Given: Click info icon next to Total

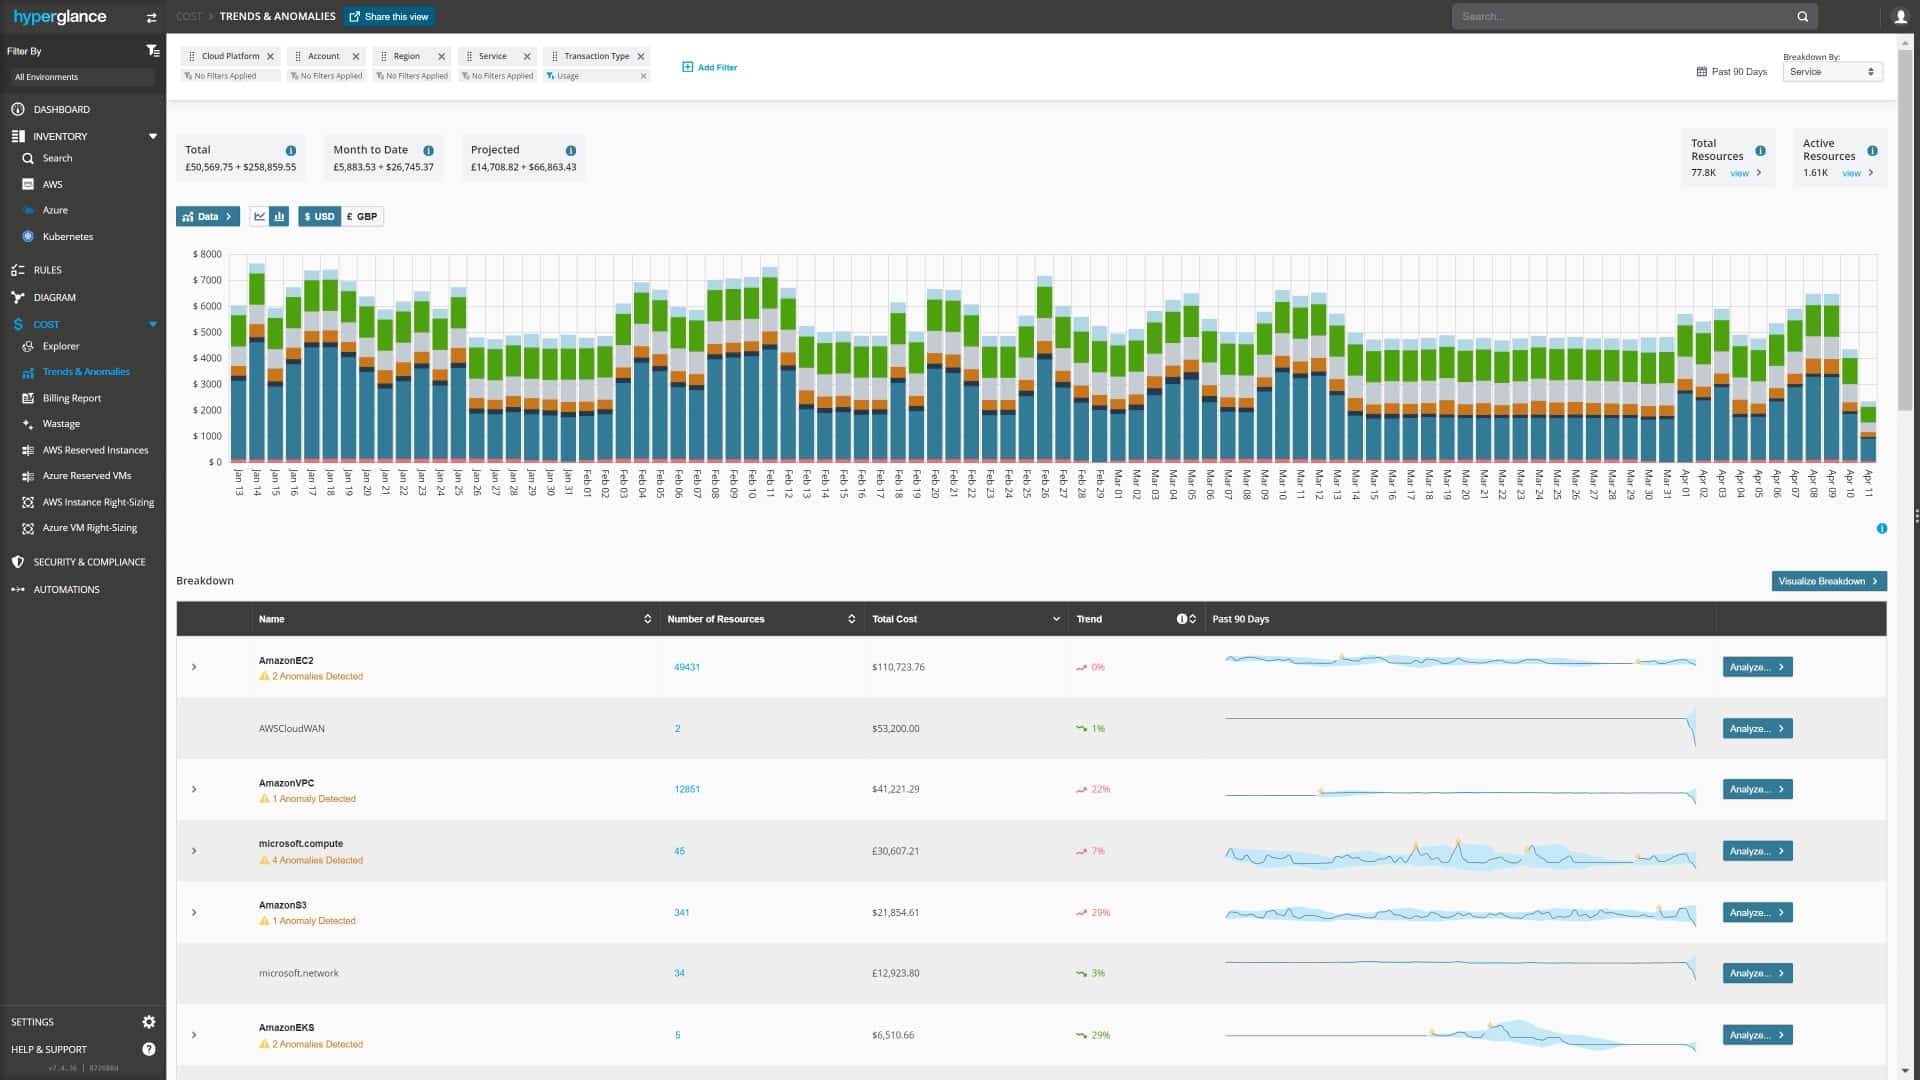Looking at the screenshot, I should 291,151.
